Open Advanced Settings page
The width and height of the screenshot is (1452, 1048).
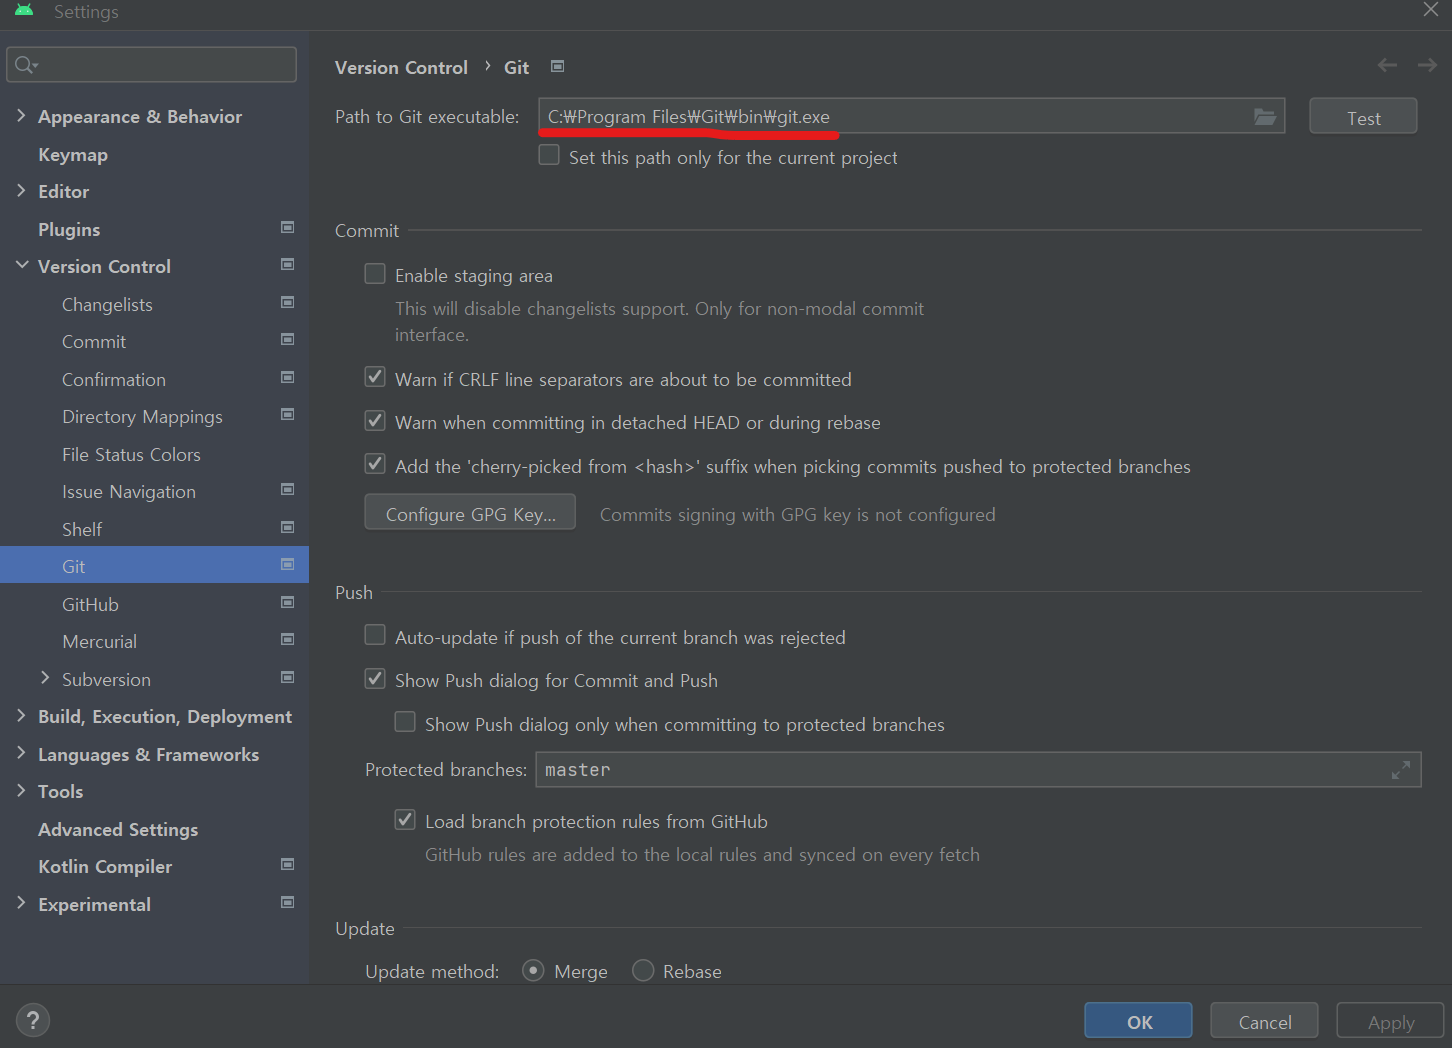(118, 830)
